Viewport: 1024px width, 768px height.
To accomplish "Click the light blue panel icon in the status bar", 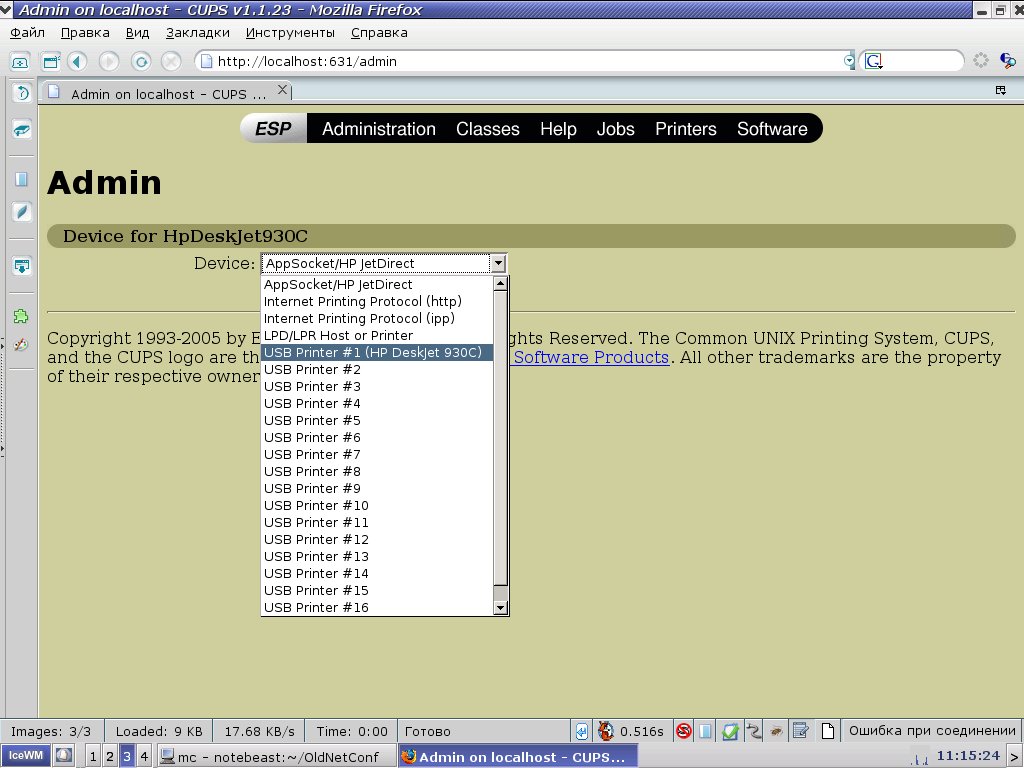I will (705, 731).
